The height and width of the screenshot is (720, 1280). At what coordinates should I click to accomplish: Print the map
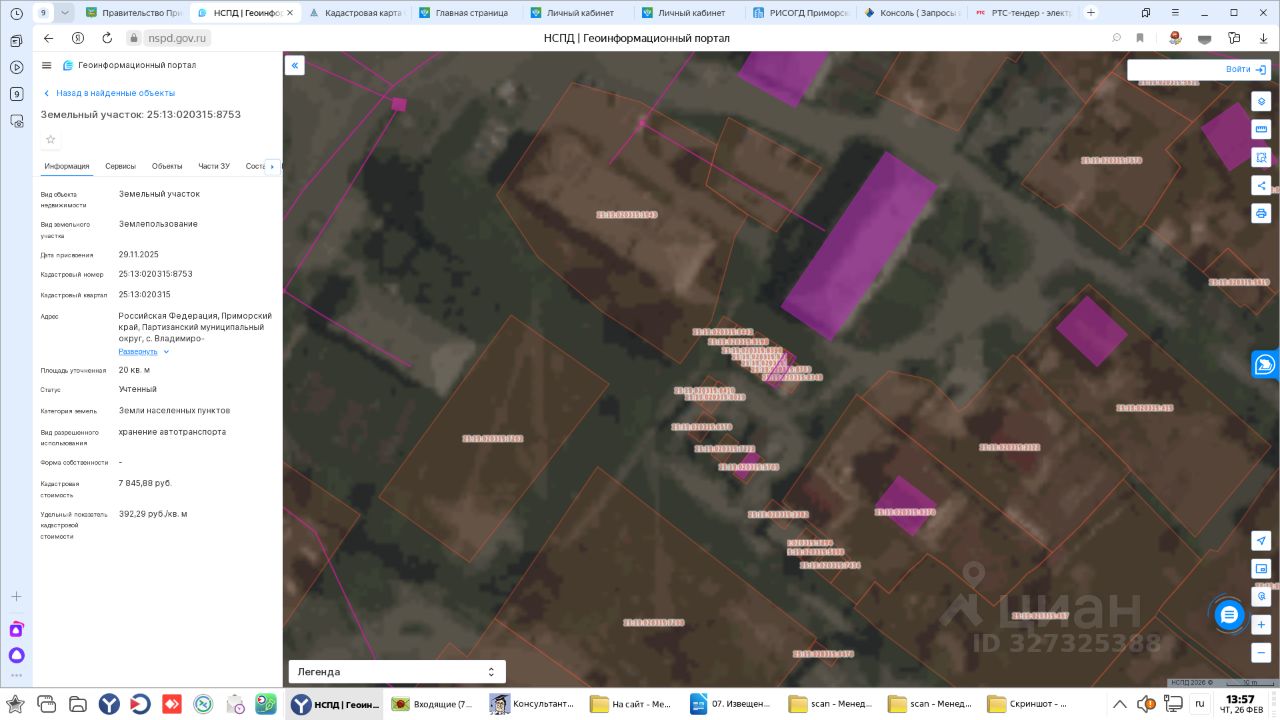pos(1261,214)
